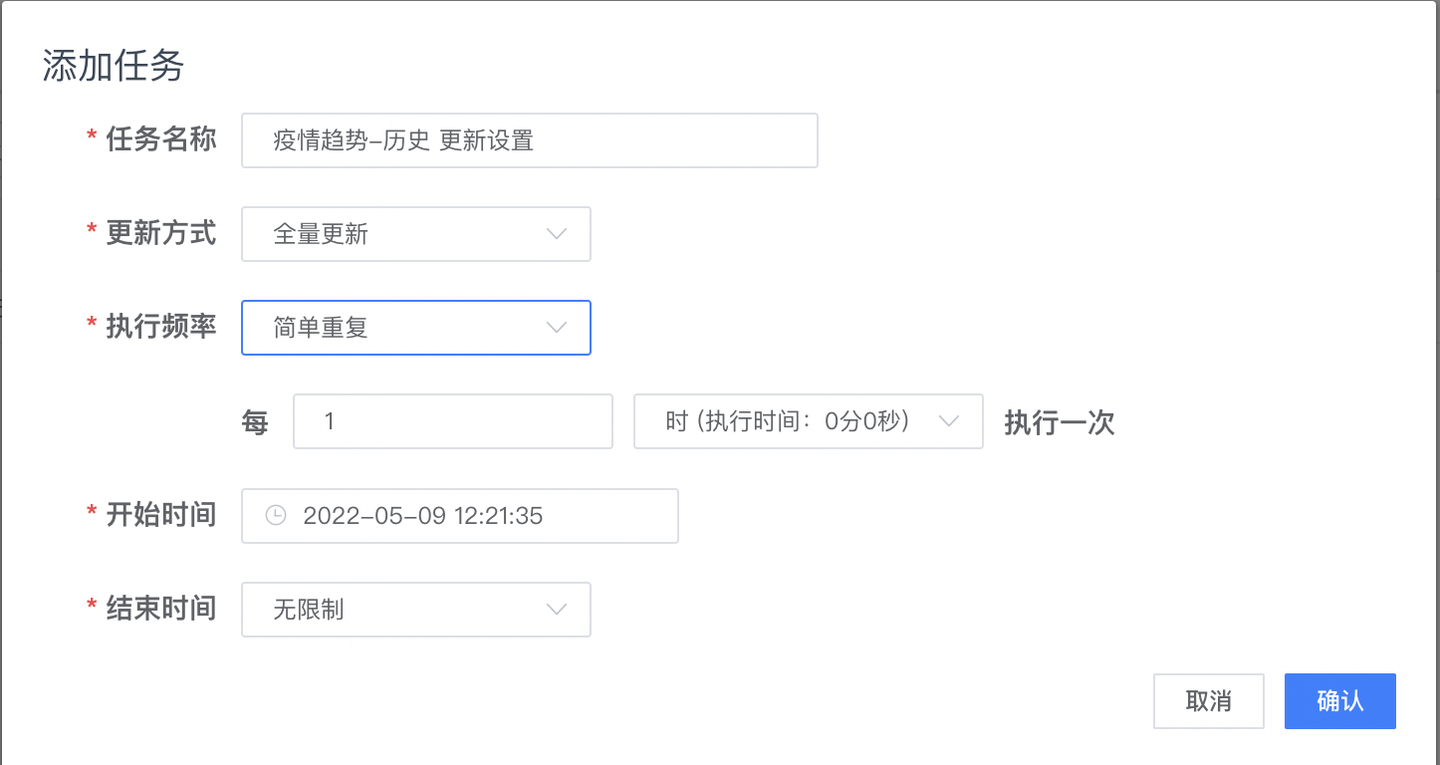Click the clock icon in the start time field
The image size is (1440, 765).
pos(275,516)
